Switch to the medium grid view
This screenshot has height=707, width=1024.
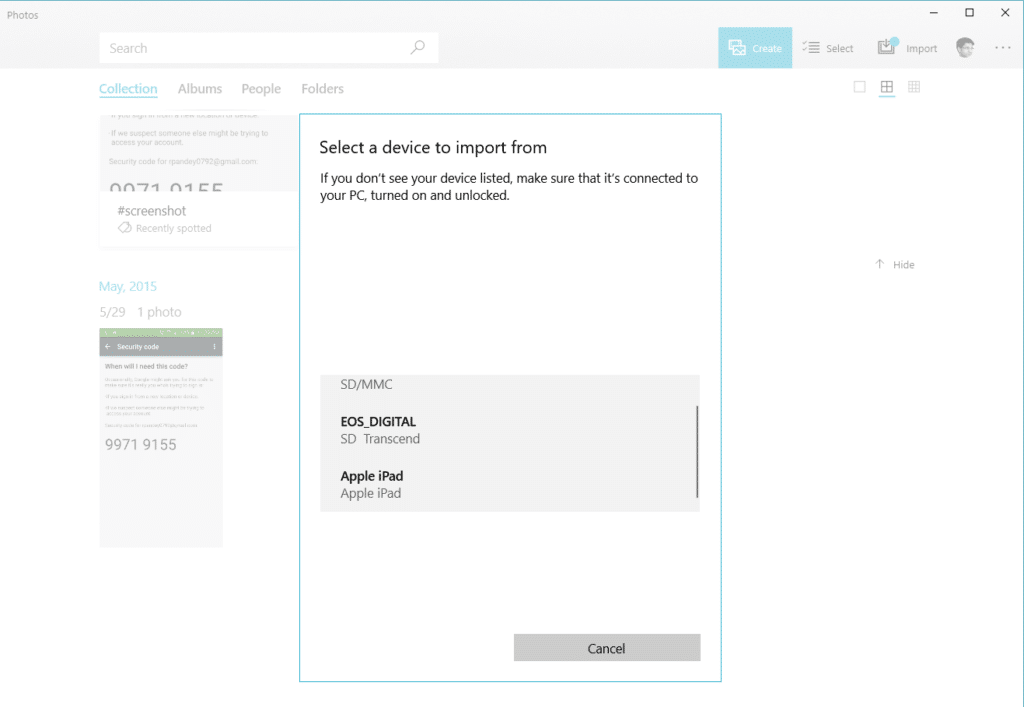click(x=886, y=87)
